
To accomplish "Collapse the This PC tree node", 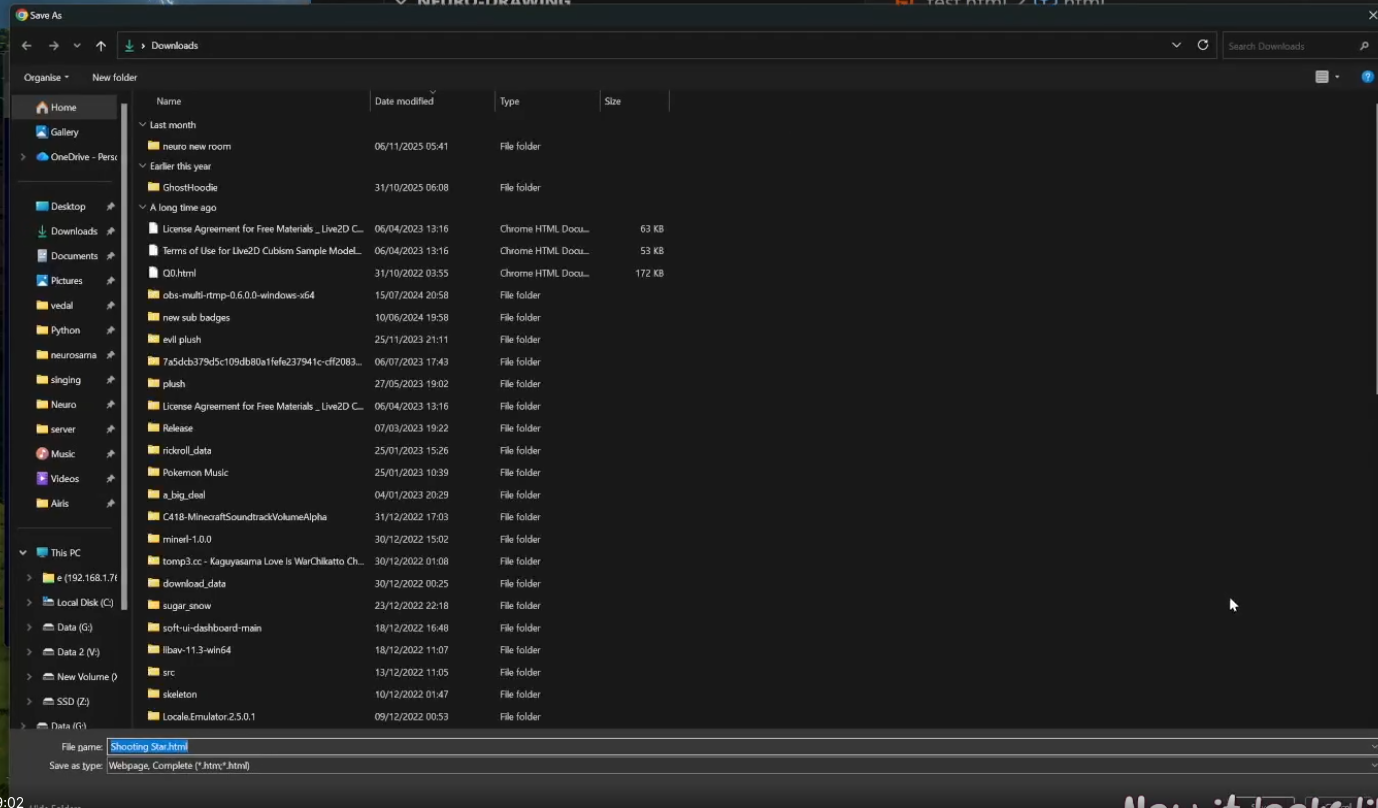I will tap(23, 553).
